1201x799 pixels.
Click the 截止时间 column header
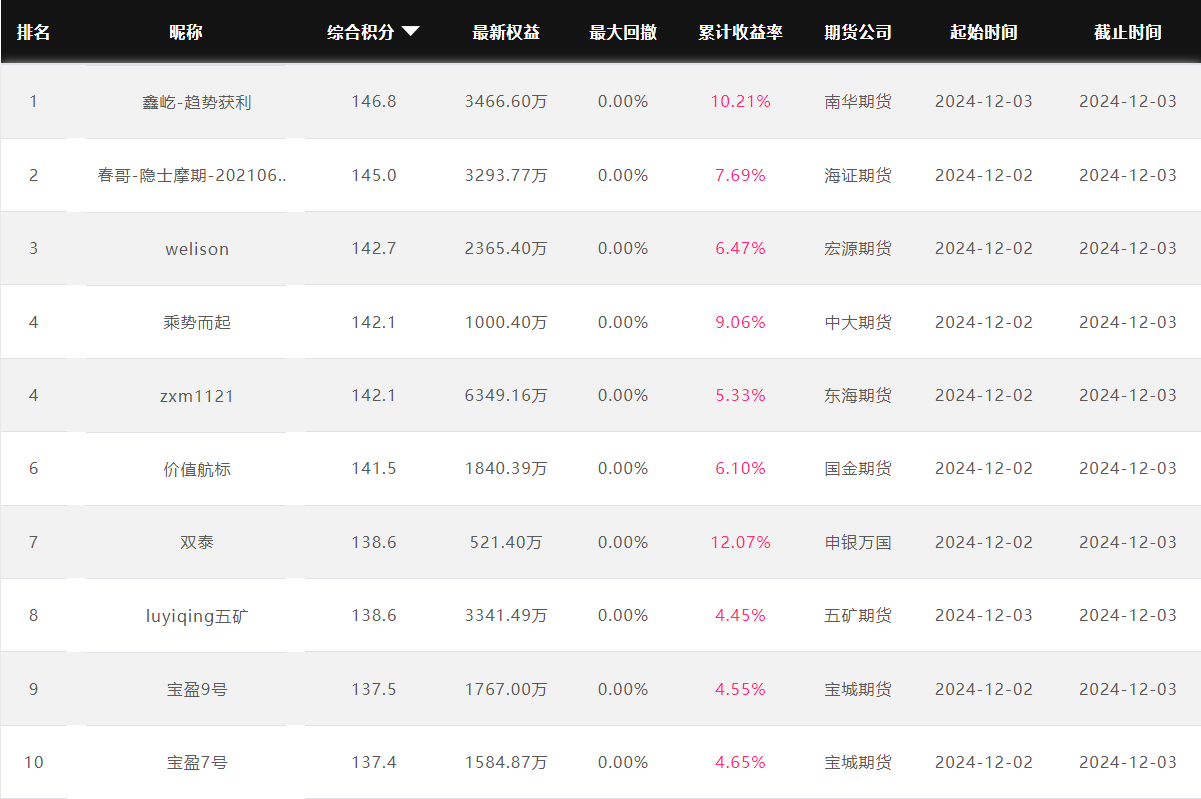click(x=1128, y=32)
